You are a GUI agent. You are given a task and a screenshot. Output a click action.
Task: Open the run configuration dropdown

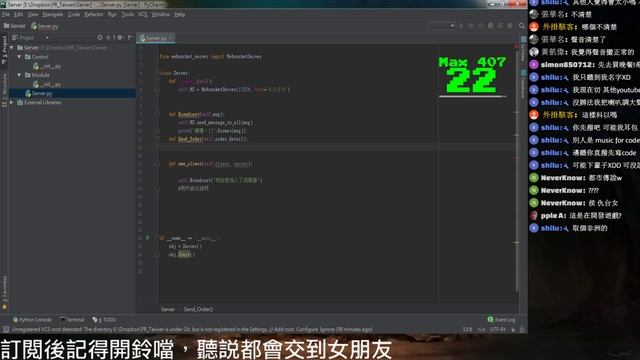(442, 26)
